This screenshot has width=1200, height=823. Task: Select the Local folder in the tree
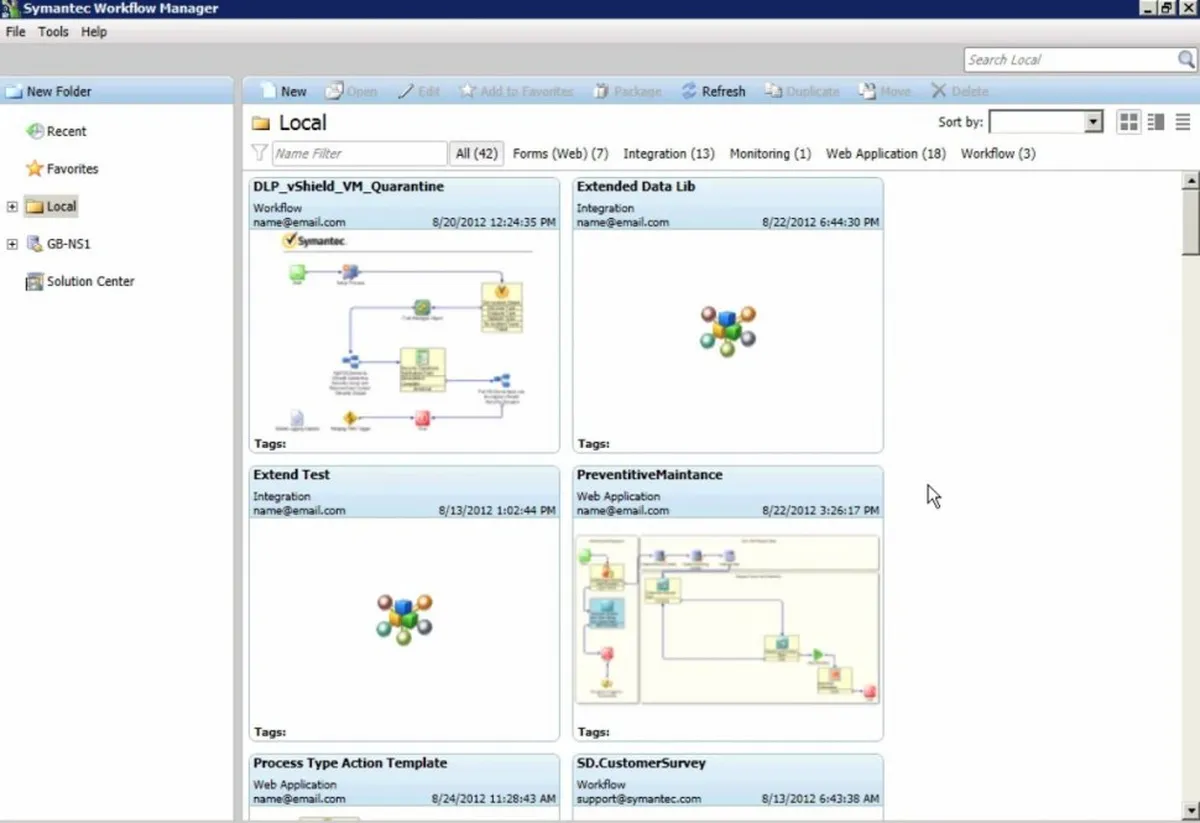(x=51, y=207)
